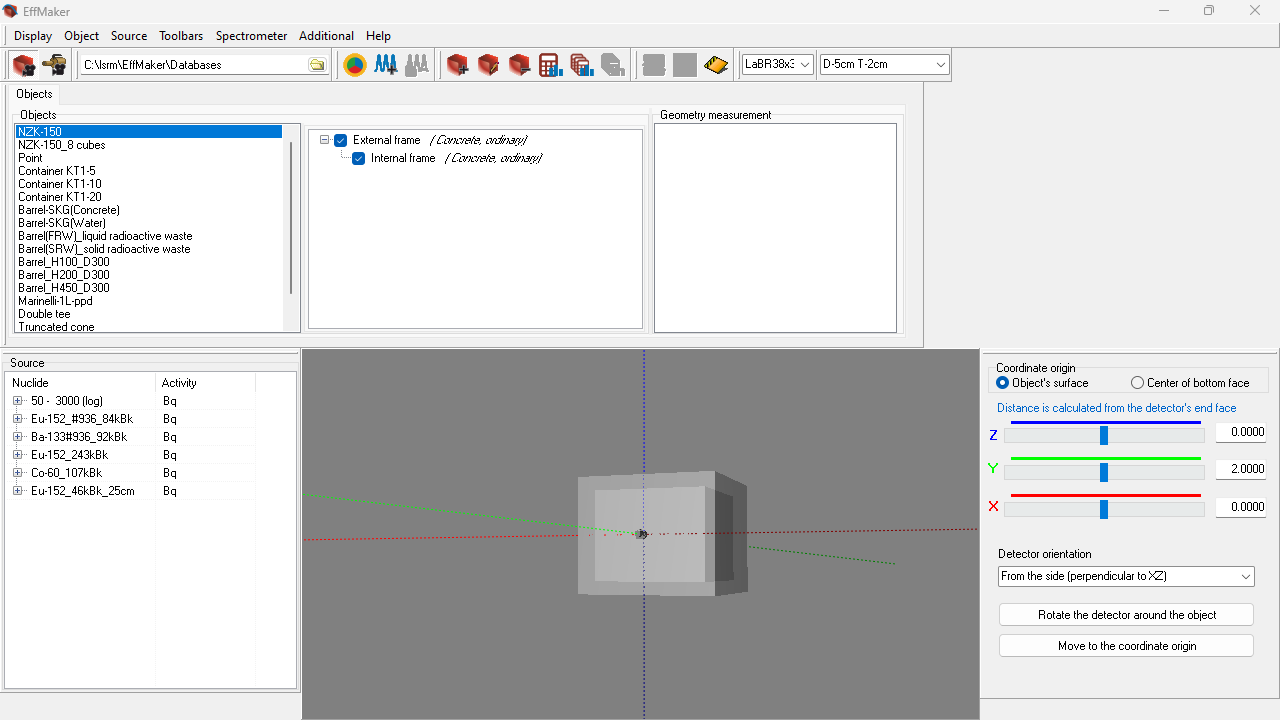Click Rotate the detector around the object
This screenshot has height=720, width=1280.
tap(1126, 615)
